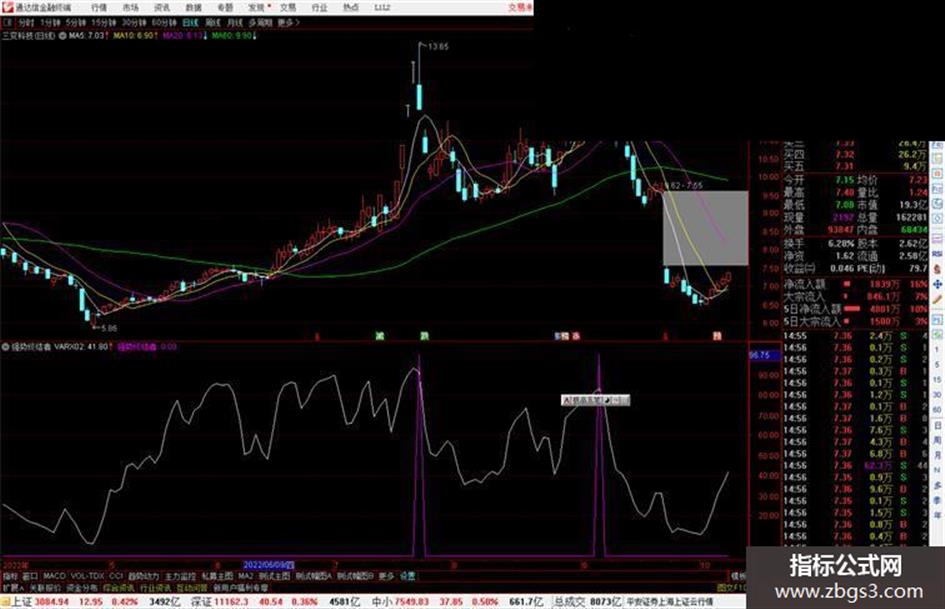
Task: Select 月 in the right-edge period column
Action: point(937,455)
